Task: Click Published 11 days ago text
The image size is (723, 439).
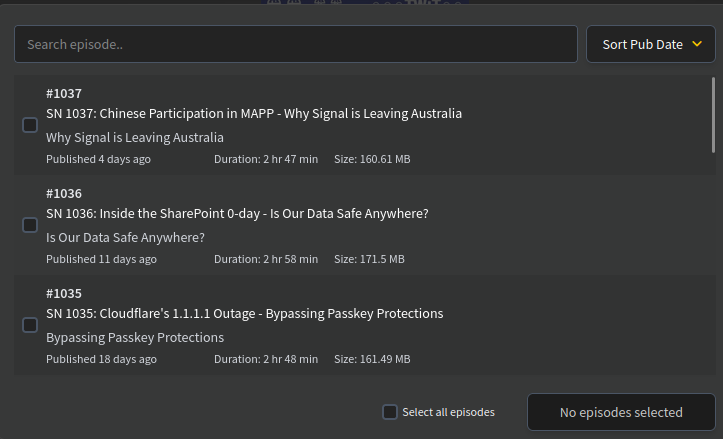Action: click(101, 259)
